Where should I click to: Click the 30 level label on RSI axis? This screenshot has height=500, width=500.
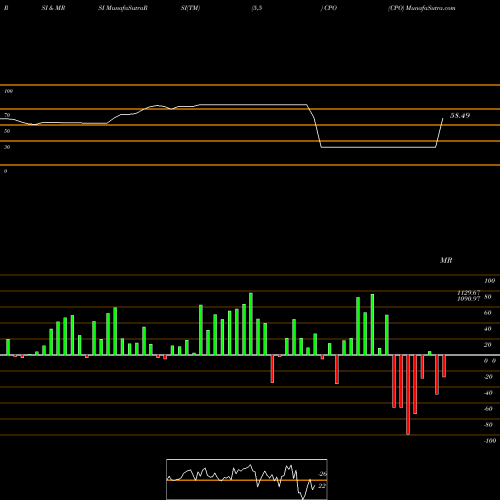(7, 147)
